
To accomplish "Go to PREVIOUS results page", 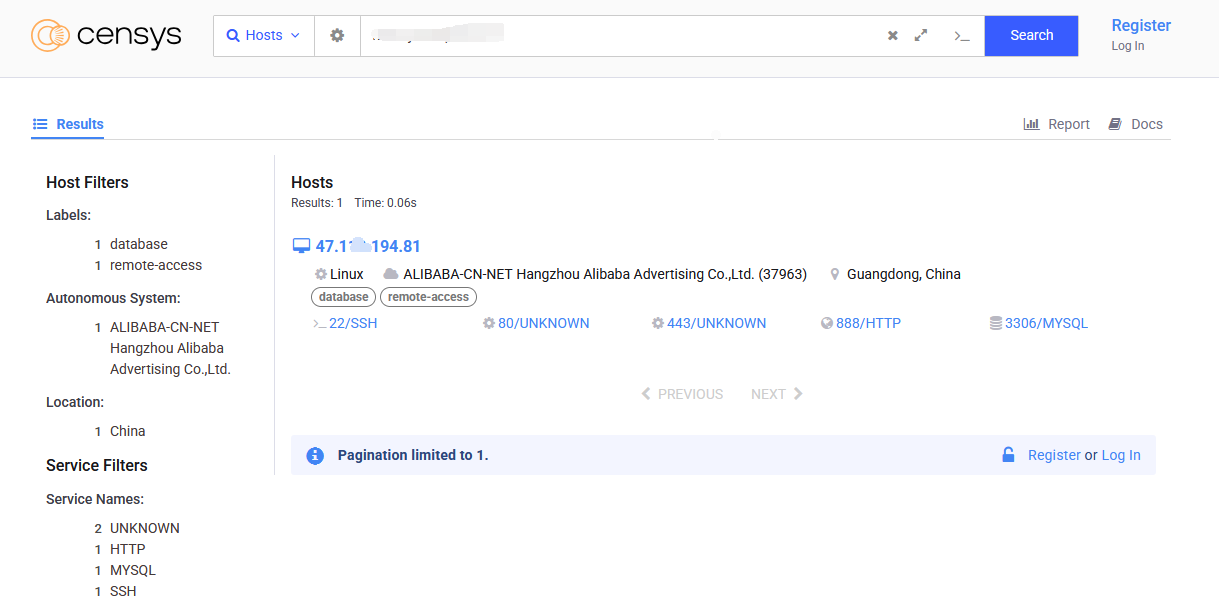I will tap(682, 394).
